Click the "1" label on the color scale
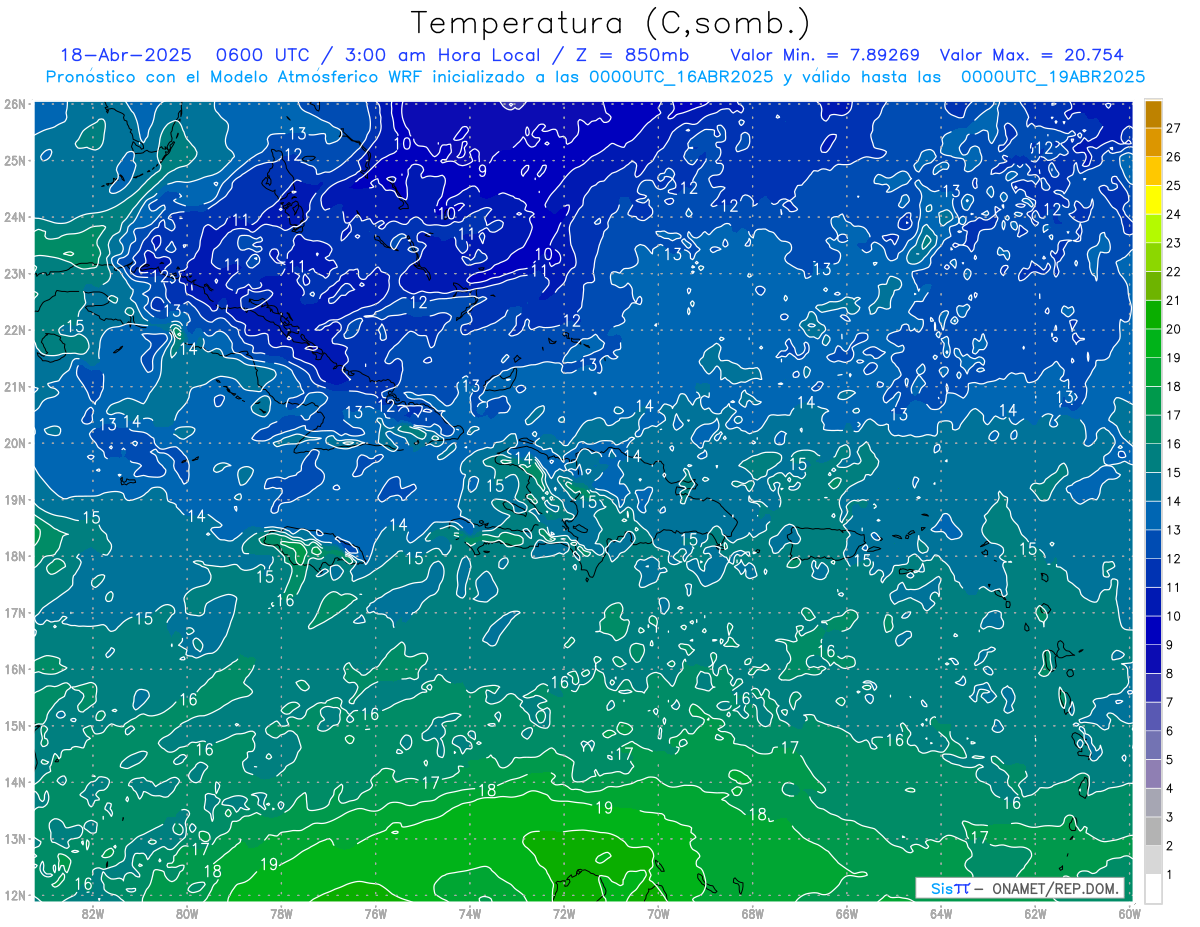The width and height of the screenshot is (1200, 927). pyautogui.click(x=1170, y=875)
